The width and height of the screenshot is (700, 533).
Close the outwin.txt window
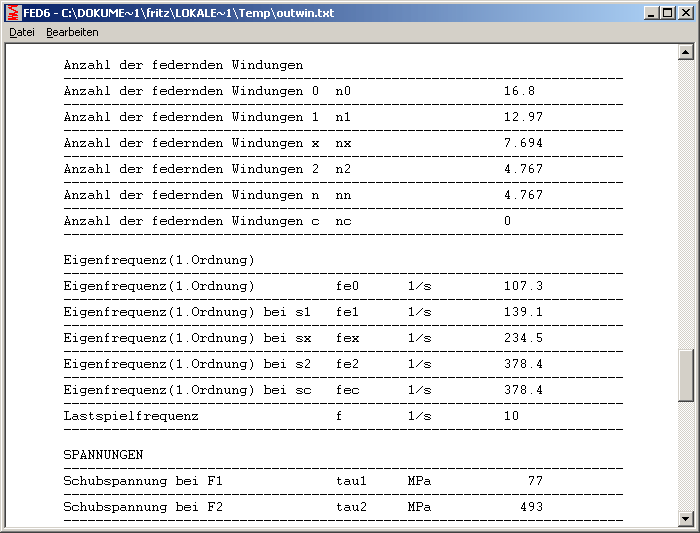[x=685, y=13]
